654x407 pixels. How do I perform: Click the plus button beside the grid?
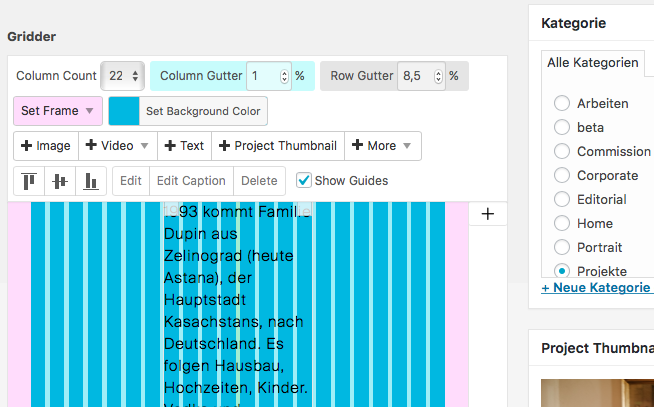click(x=488, y=213)
